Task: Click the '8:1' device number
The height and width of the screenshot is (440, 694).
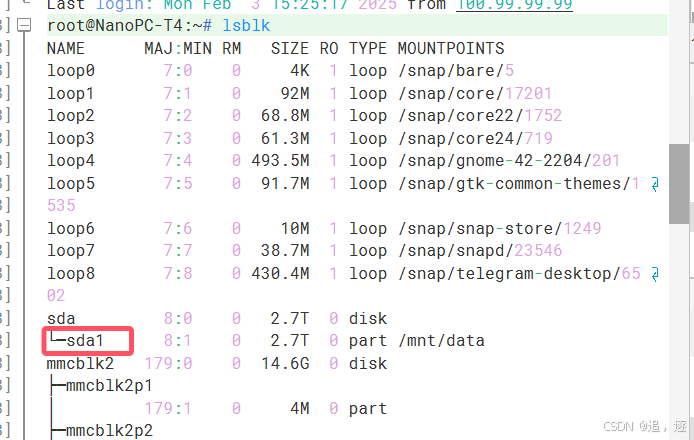Action: pyautogui.click(x=178, y=341)
